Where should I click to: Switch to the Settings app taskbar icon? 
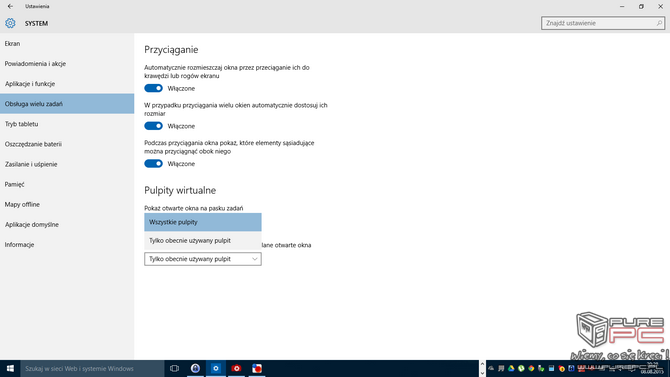[216, 368]
